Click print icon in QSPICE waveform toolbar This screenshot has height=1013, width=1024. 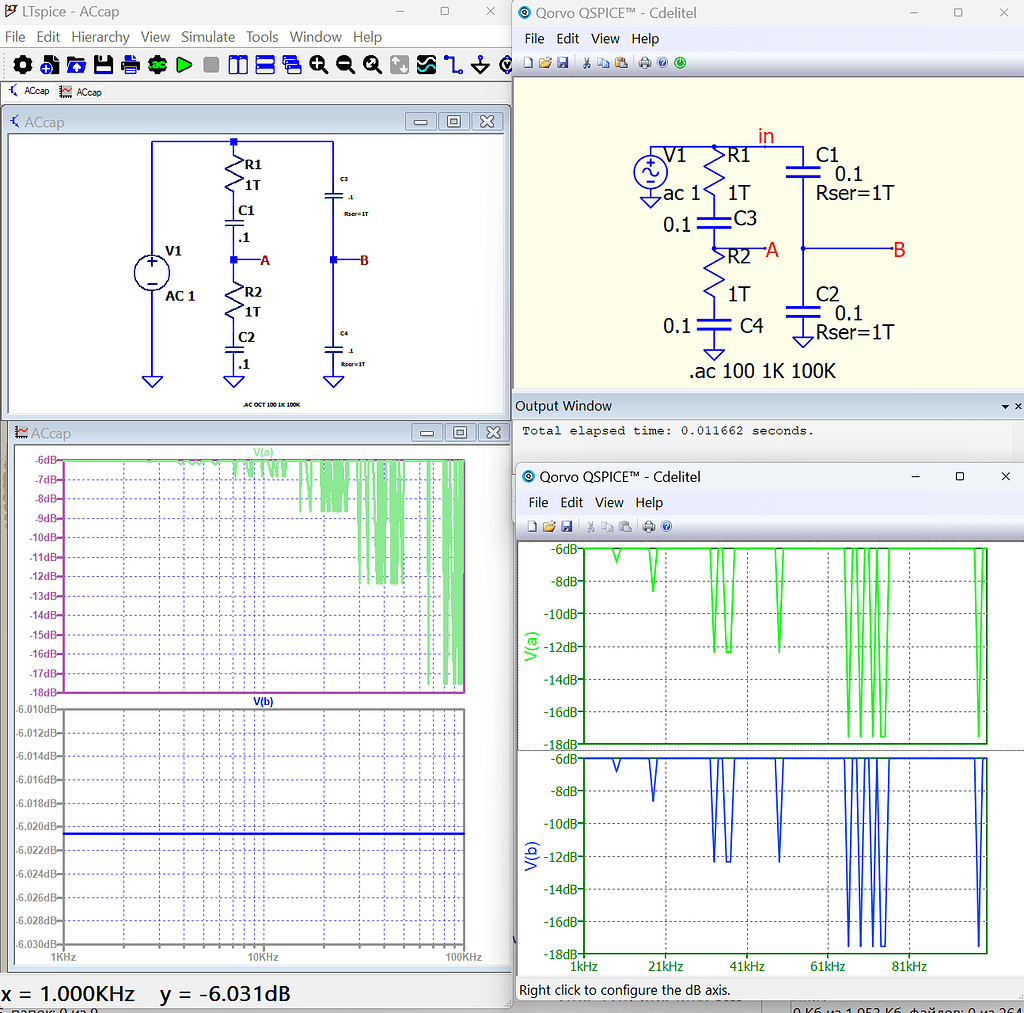pos(648,526)
